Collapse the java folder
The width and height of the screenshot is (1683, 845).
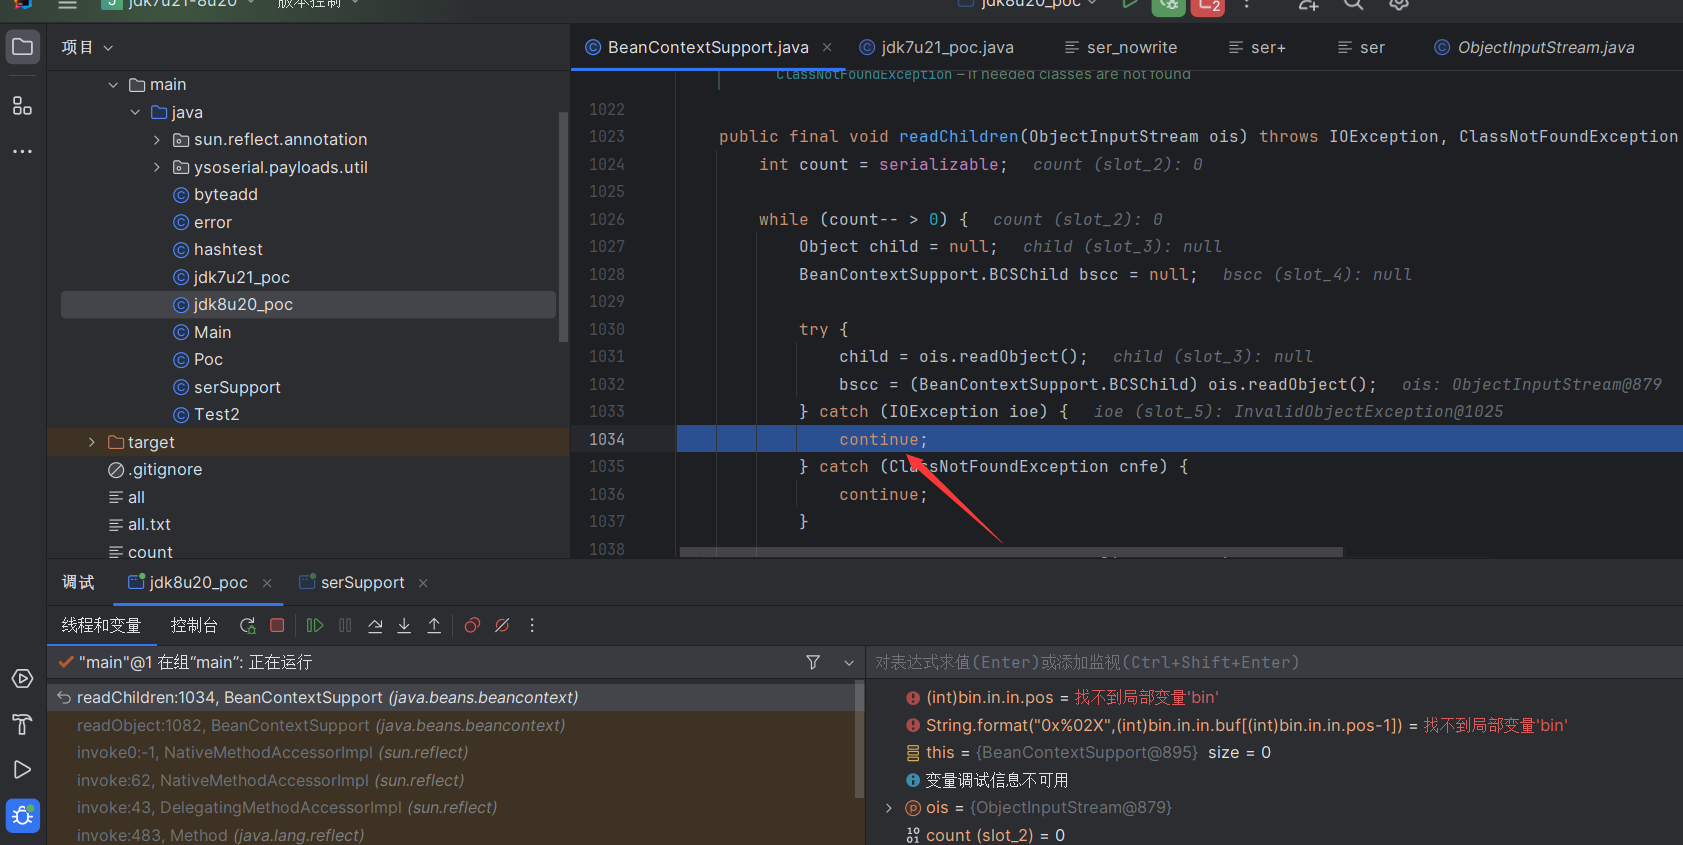tap(135, 112)
